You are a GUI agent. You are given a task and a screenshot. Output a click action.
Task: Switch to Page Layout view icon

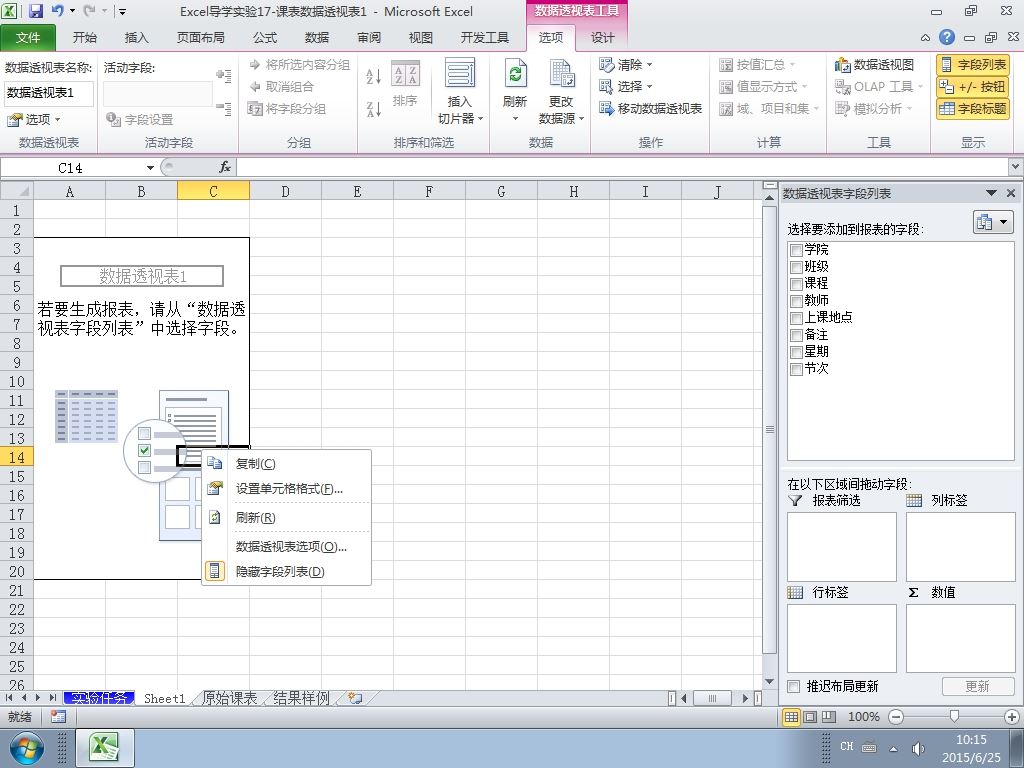810,717
